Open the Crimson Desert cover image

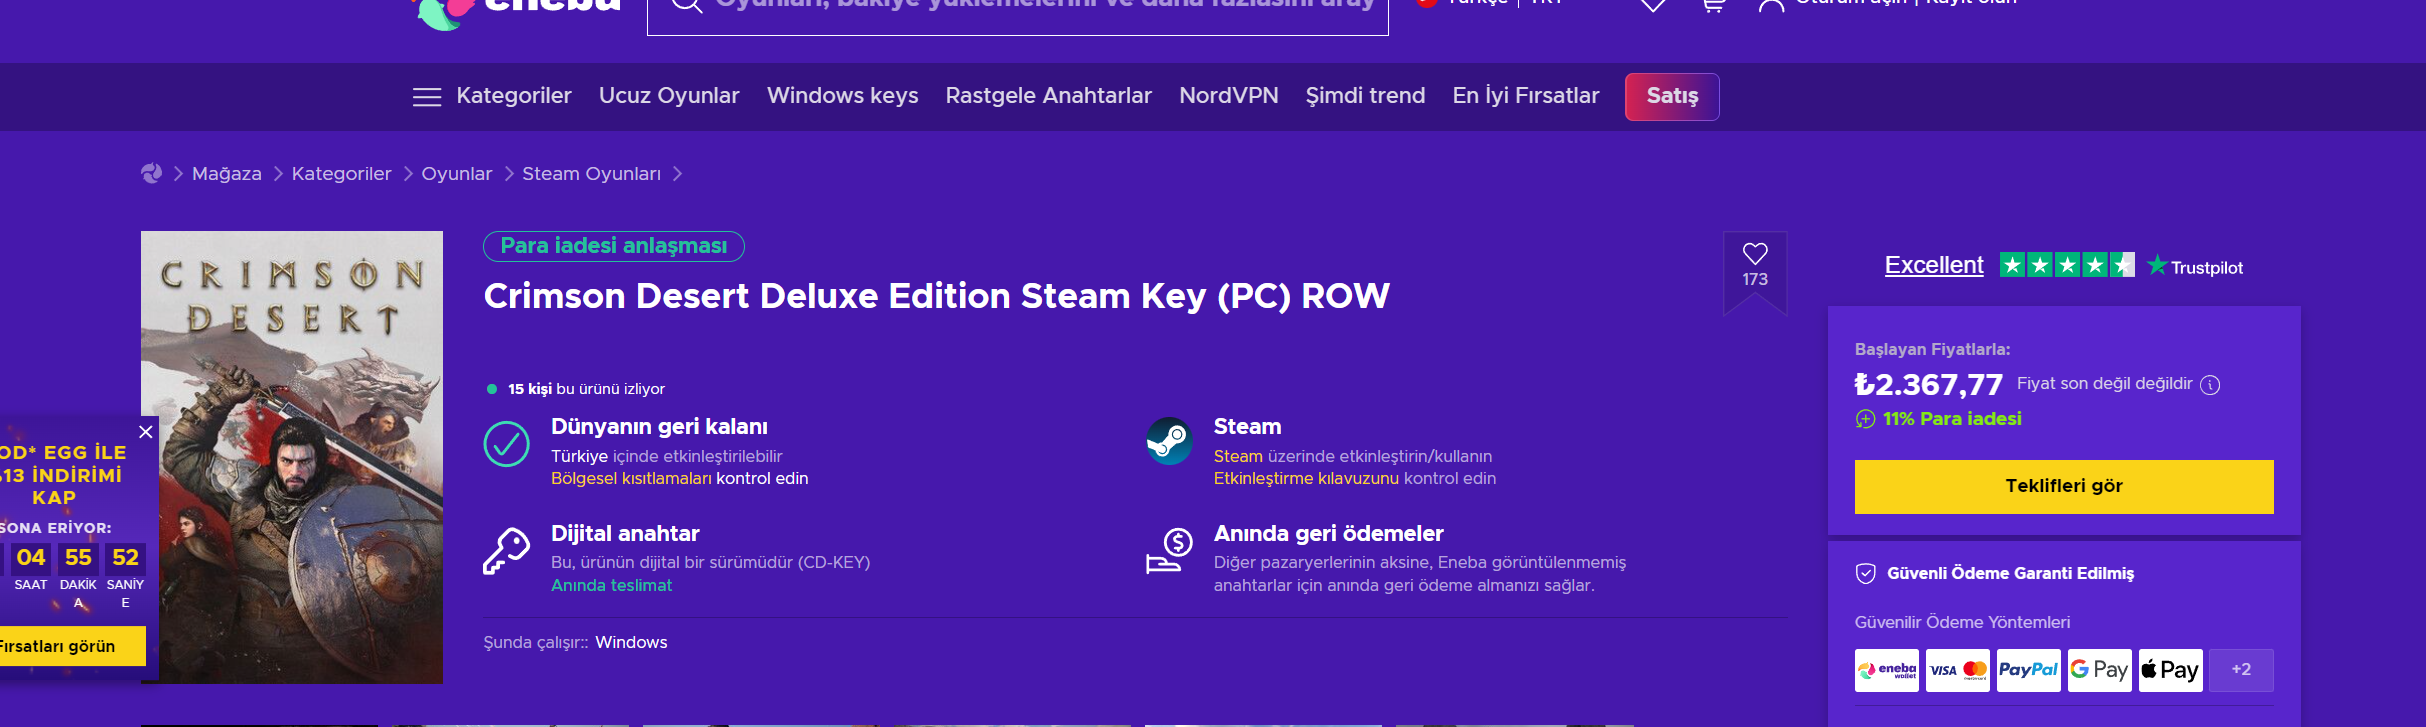[x=292, y=457]
